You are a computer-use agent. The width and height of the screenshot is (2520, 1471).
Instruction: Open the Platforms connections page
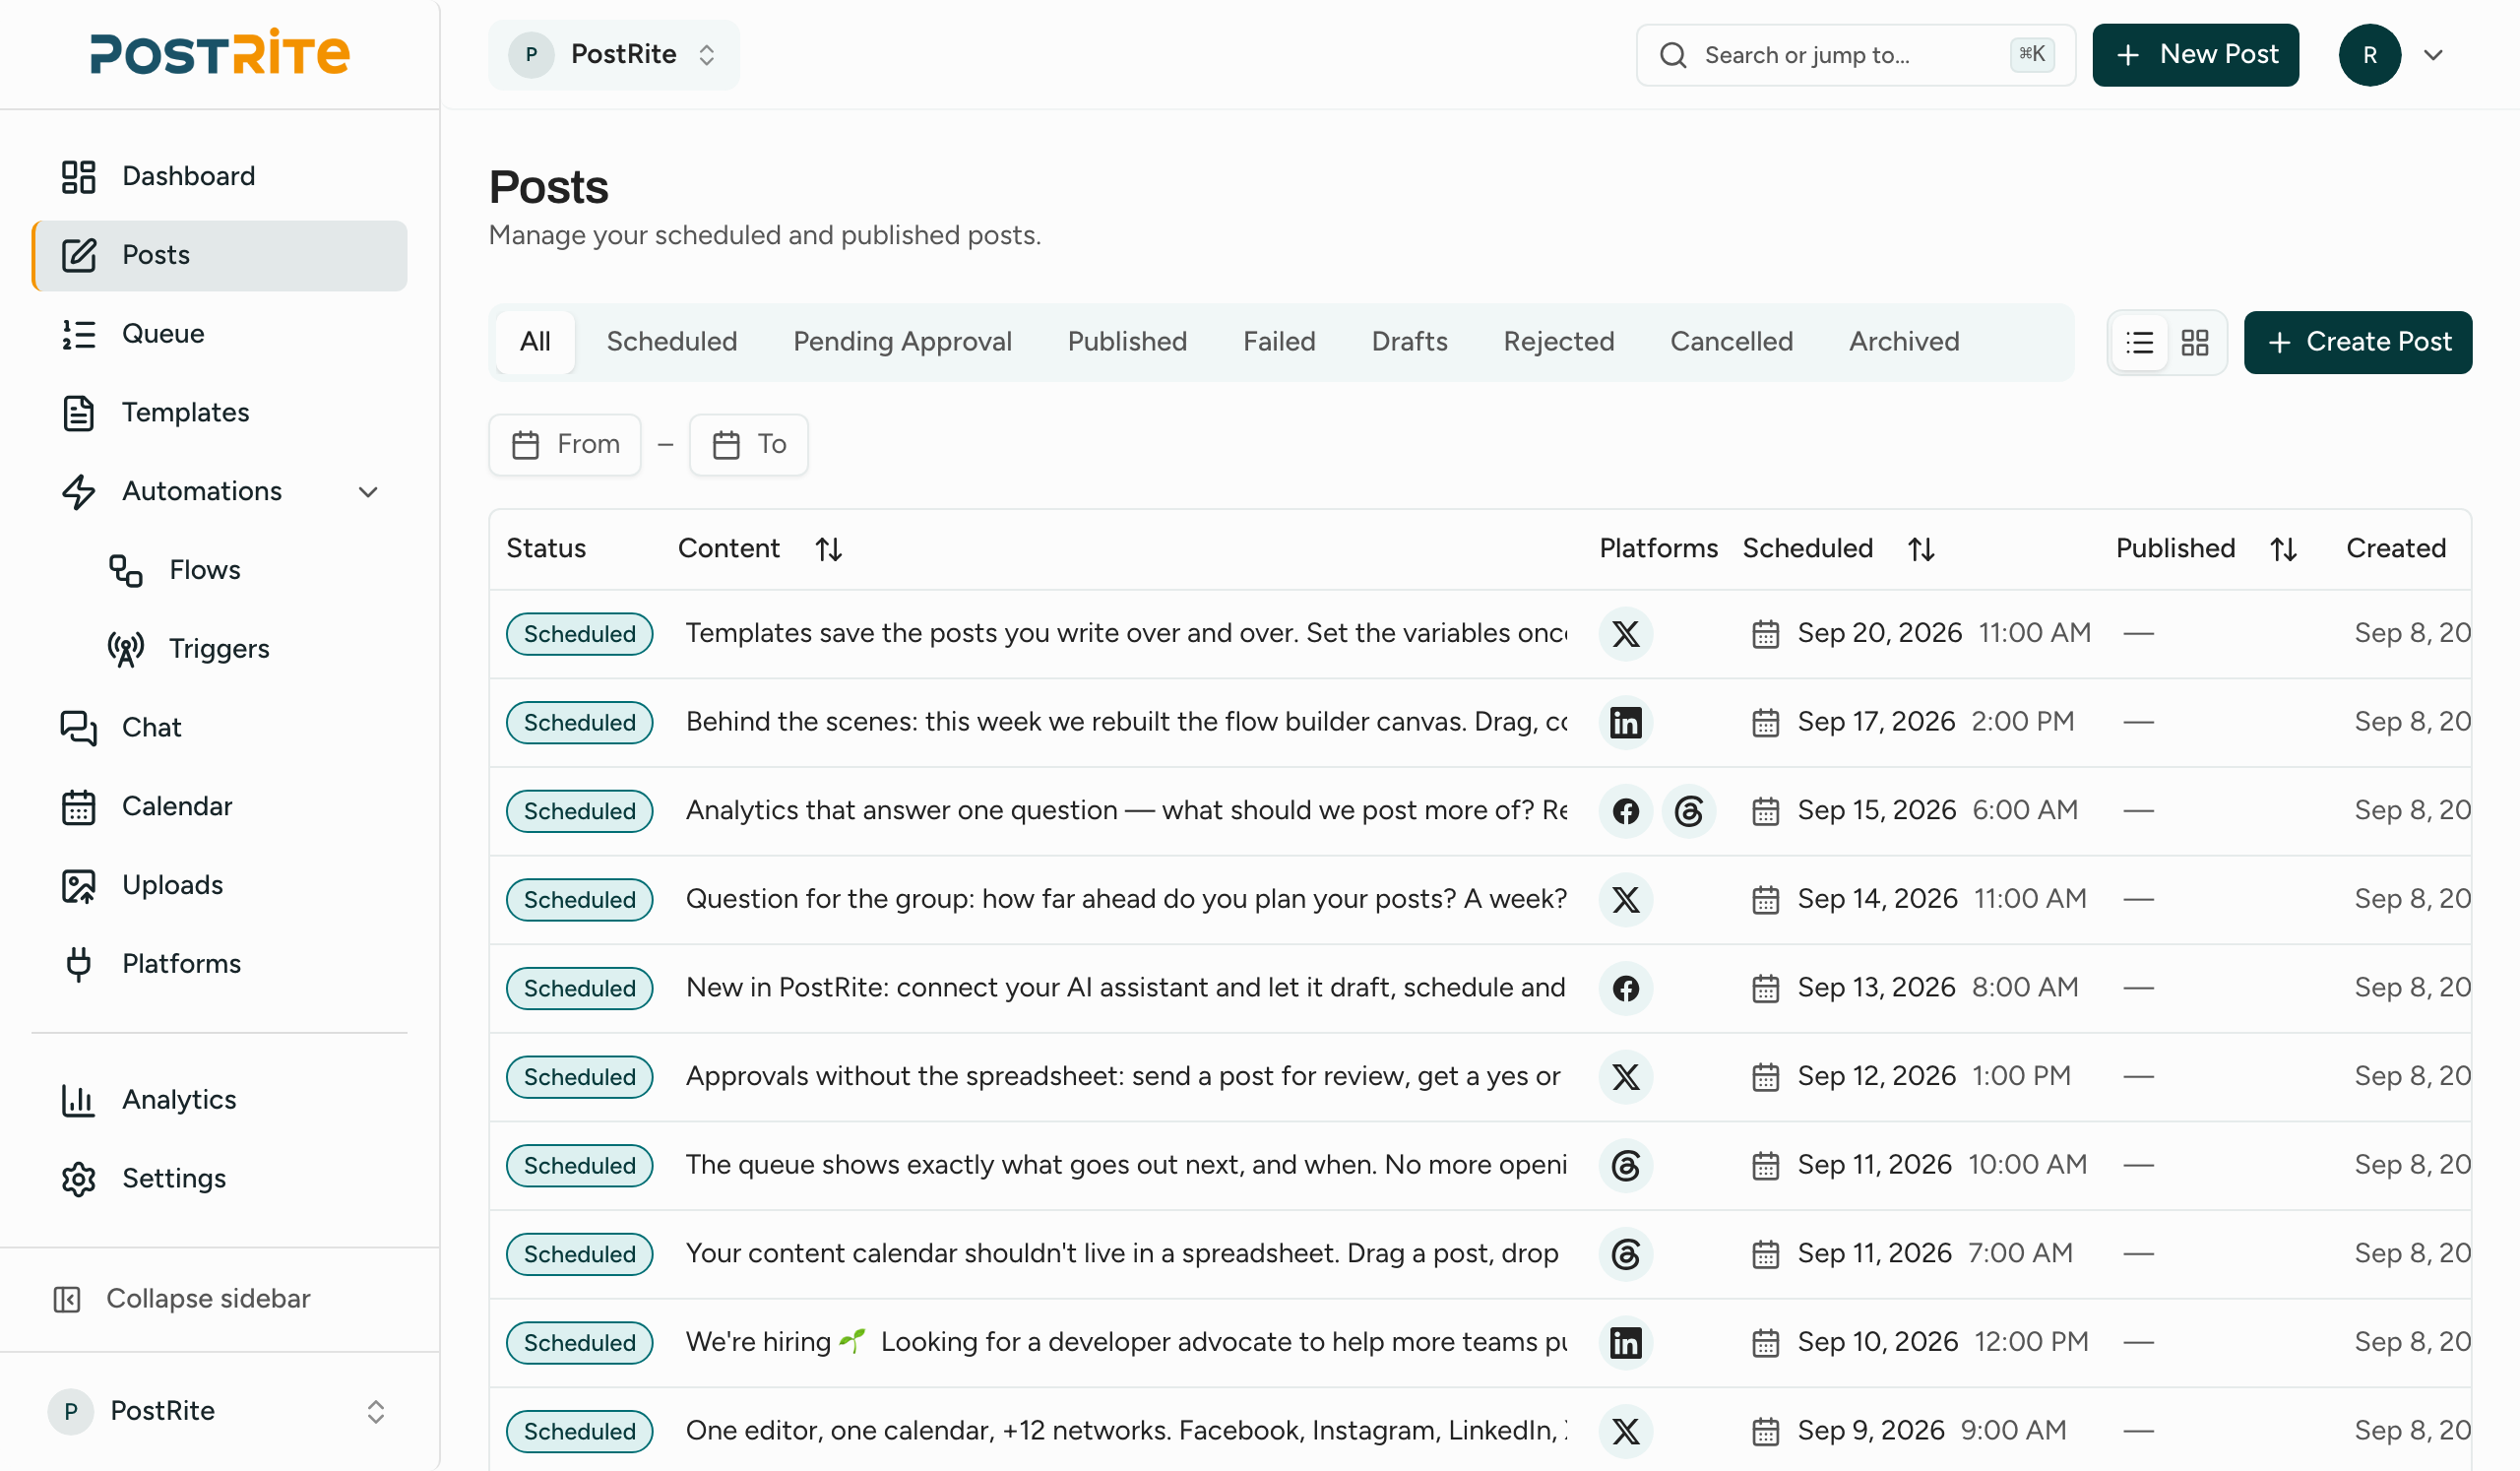coord(219,964)
